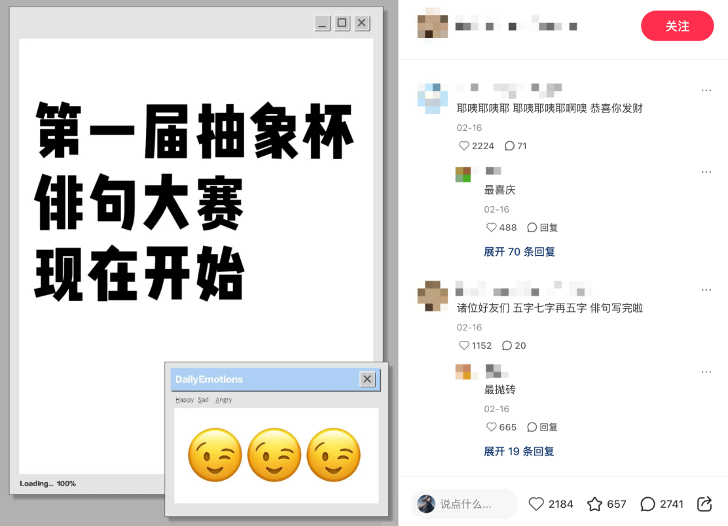Click the share icon at bottom right
This screenshot has width=728, height=526.
point(704,504)
